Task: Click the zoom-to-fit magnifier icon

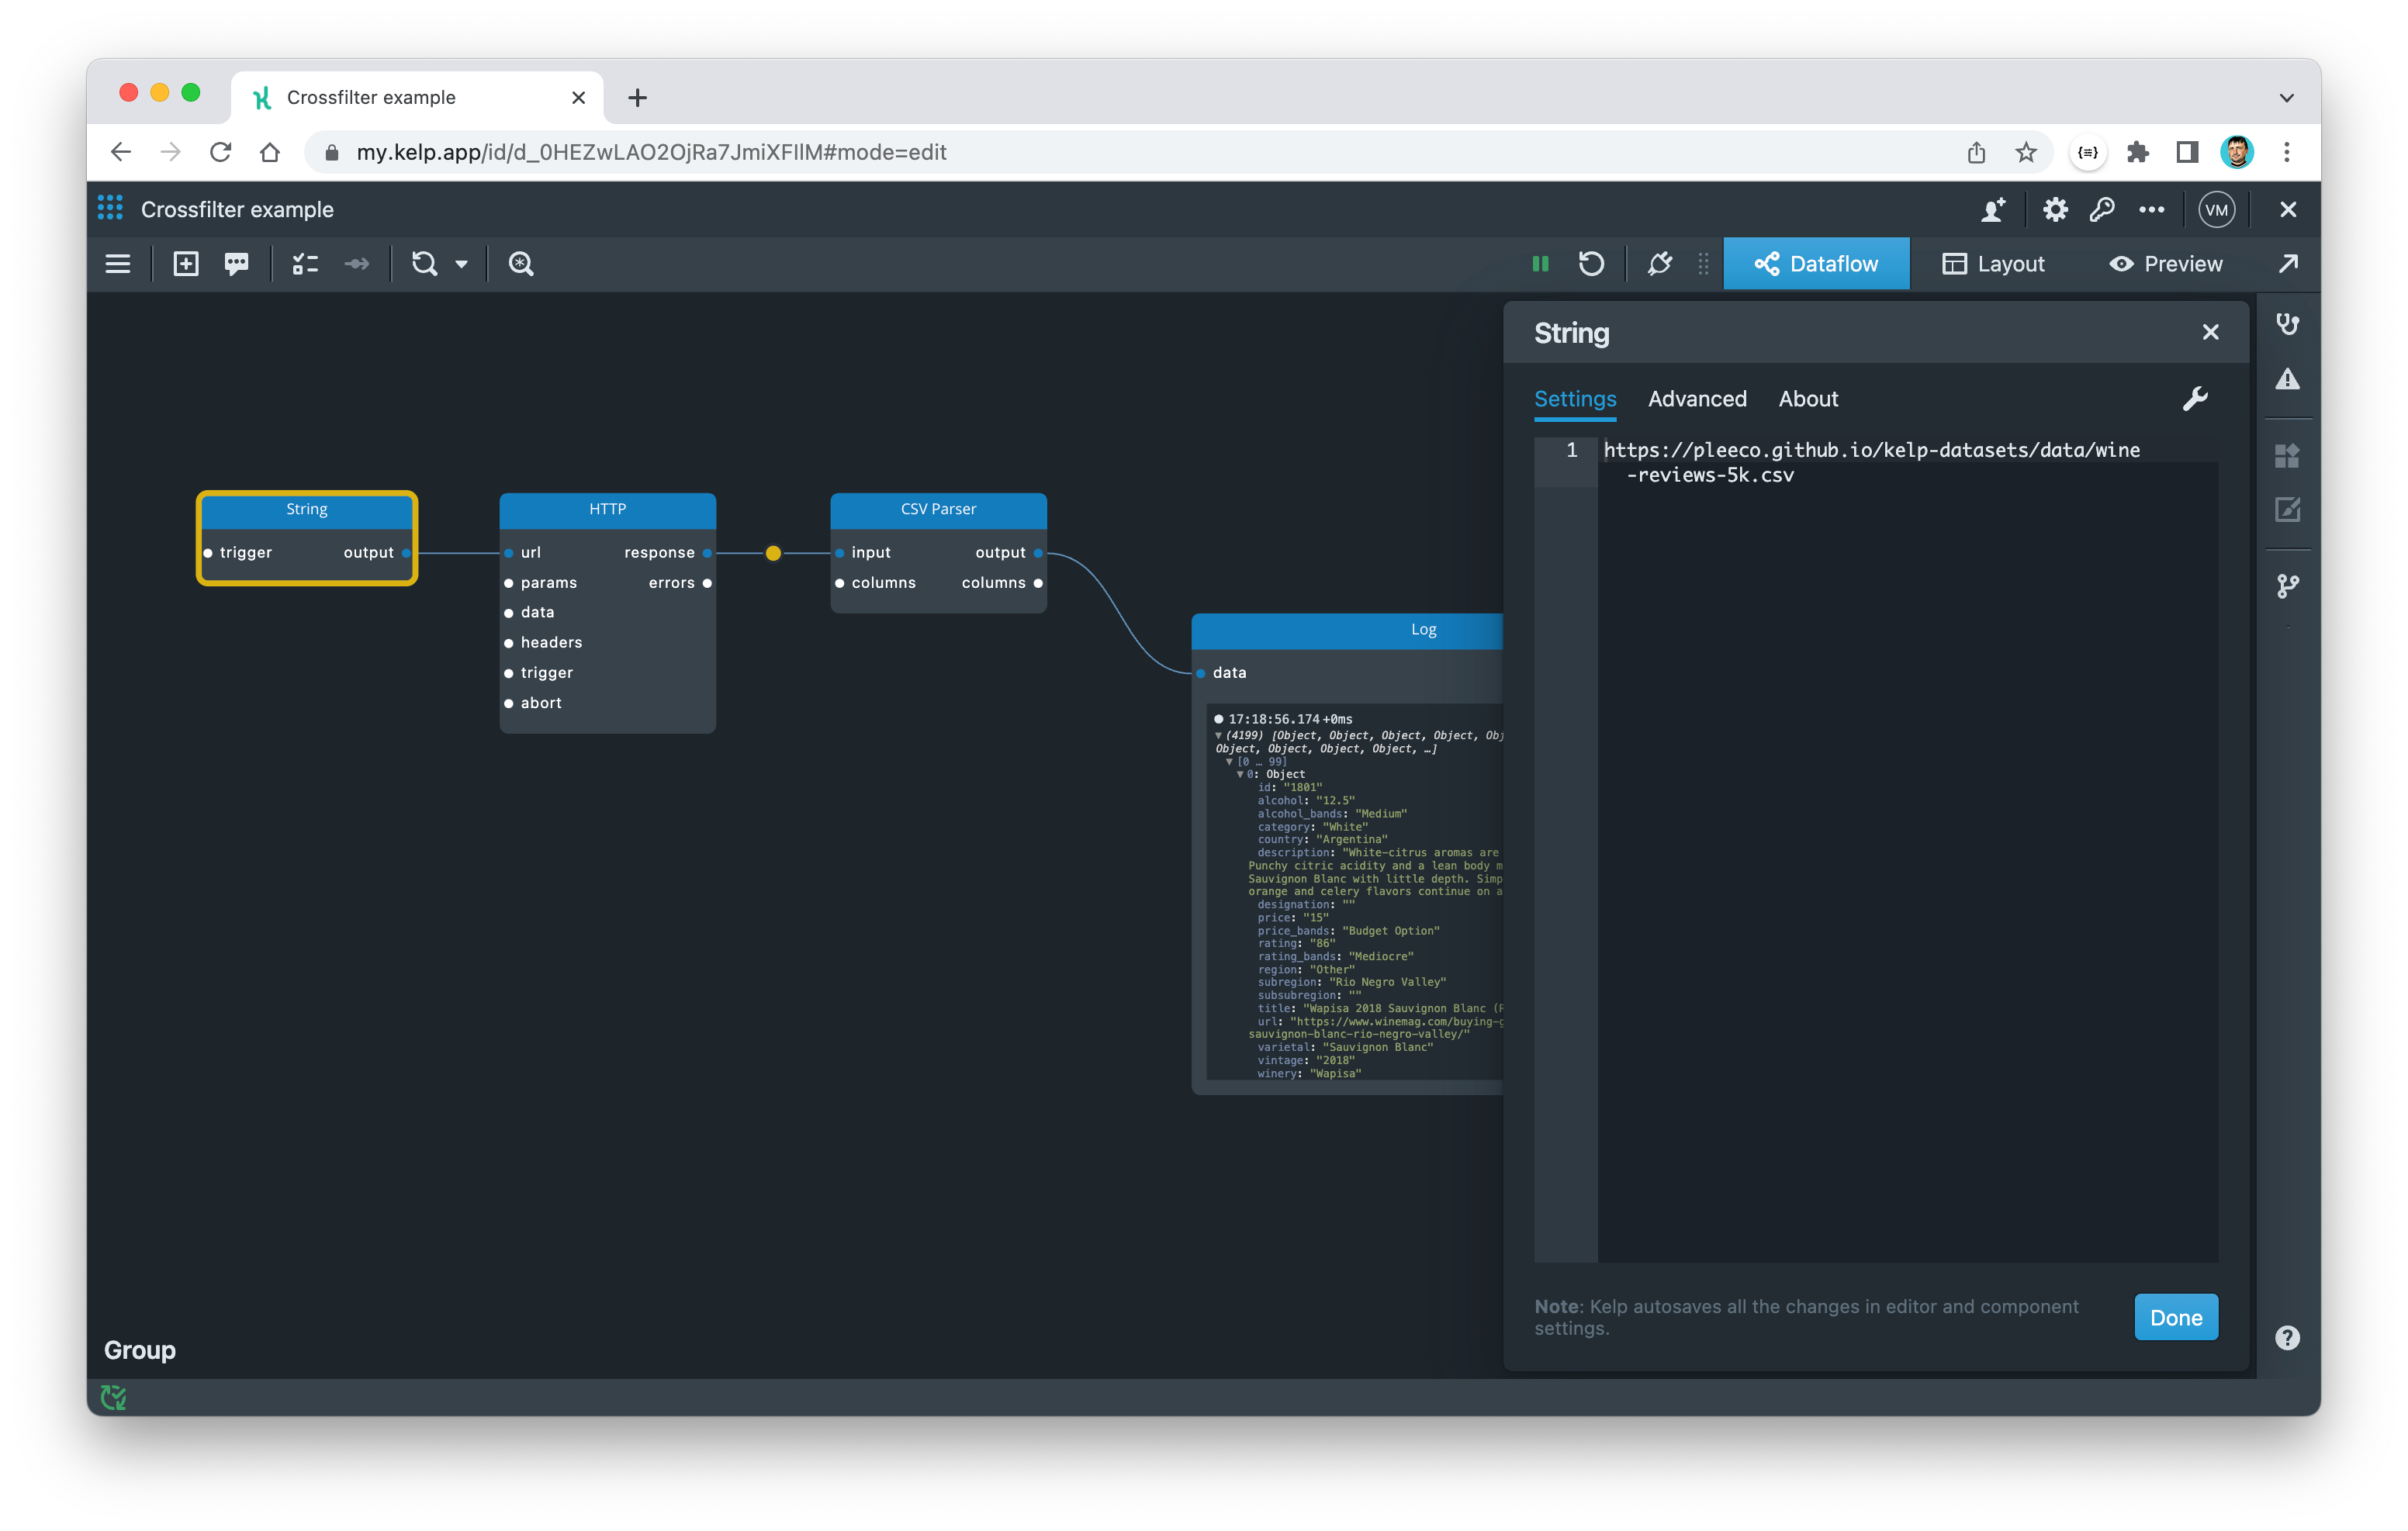Action: point(521,264)
